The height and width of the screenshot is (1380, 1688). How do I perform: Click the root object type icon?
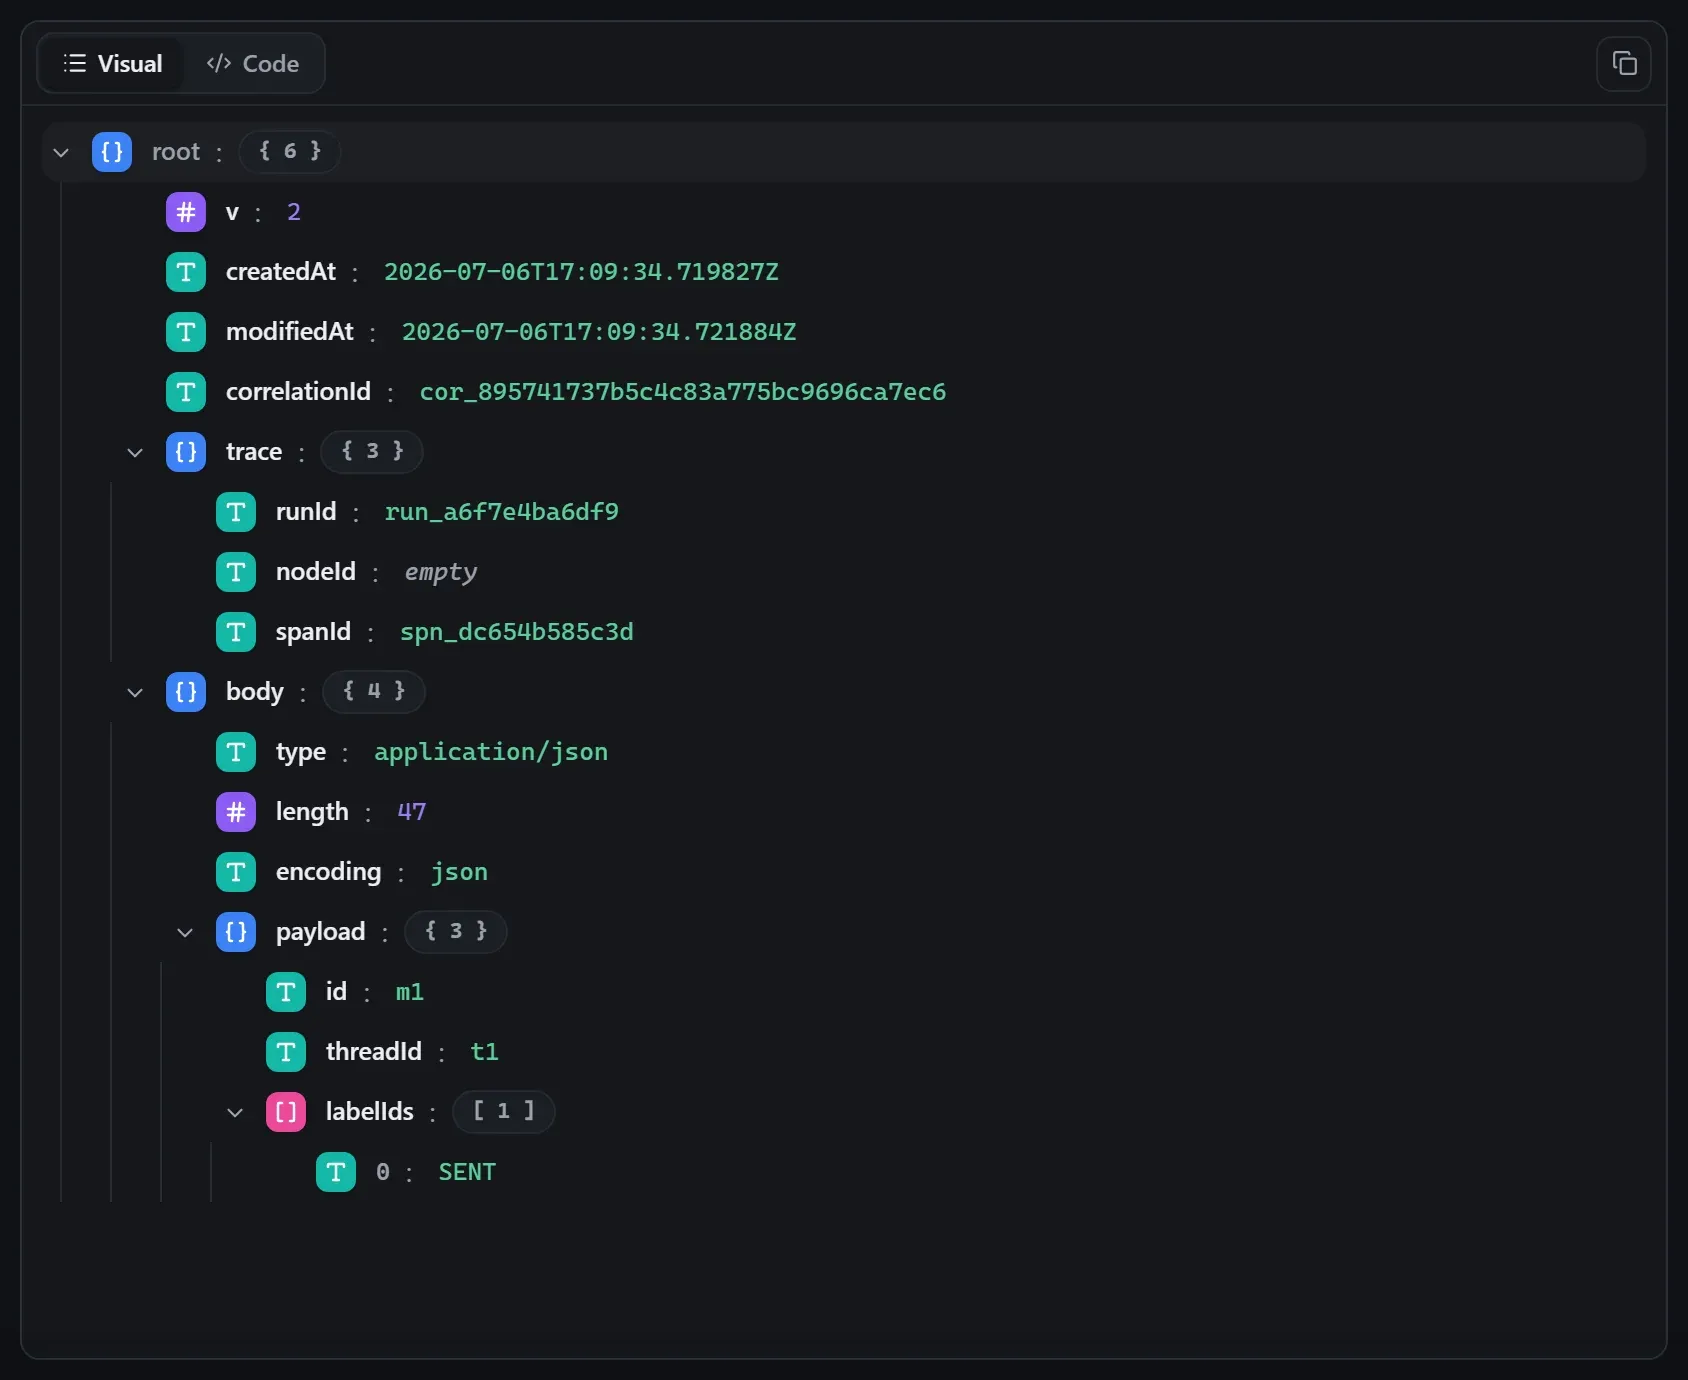click(112, 152)
